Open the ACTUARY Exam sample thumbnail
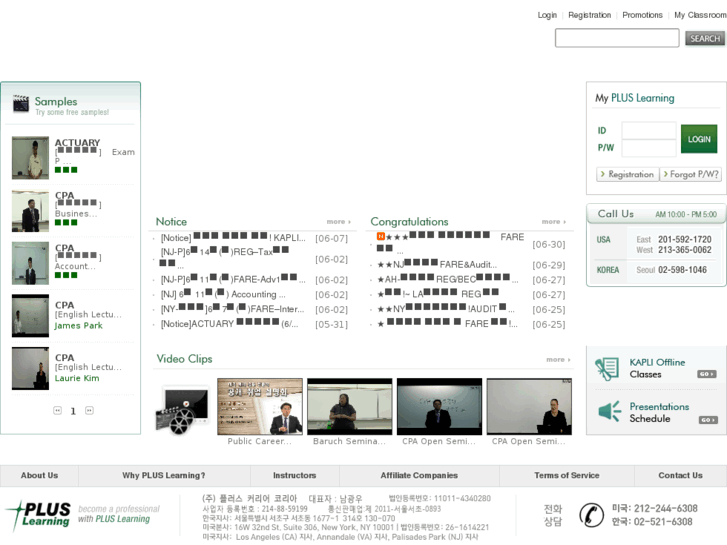This screenshot has width=727, height=545. click(30, 158)
